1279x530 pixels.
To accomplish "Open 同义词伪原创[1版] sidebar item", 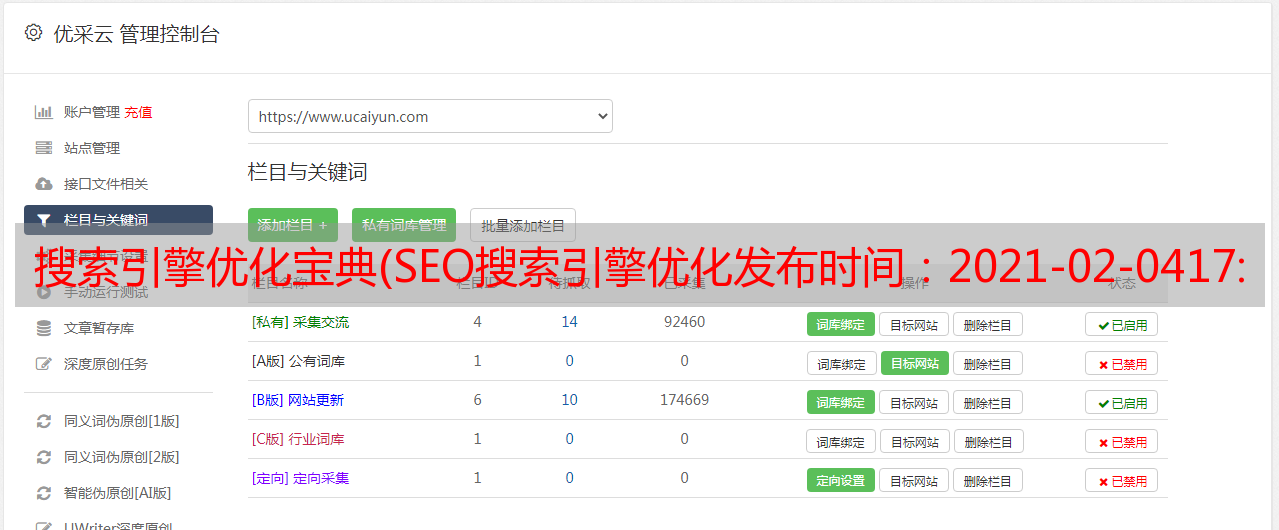I will coord(122,421).
